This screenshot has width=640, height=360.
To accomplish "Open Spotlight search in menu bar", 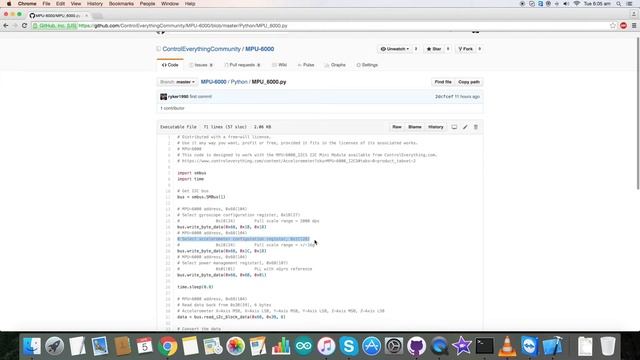I will coord(619,4).
